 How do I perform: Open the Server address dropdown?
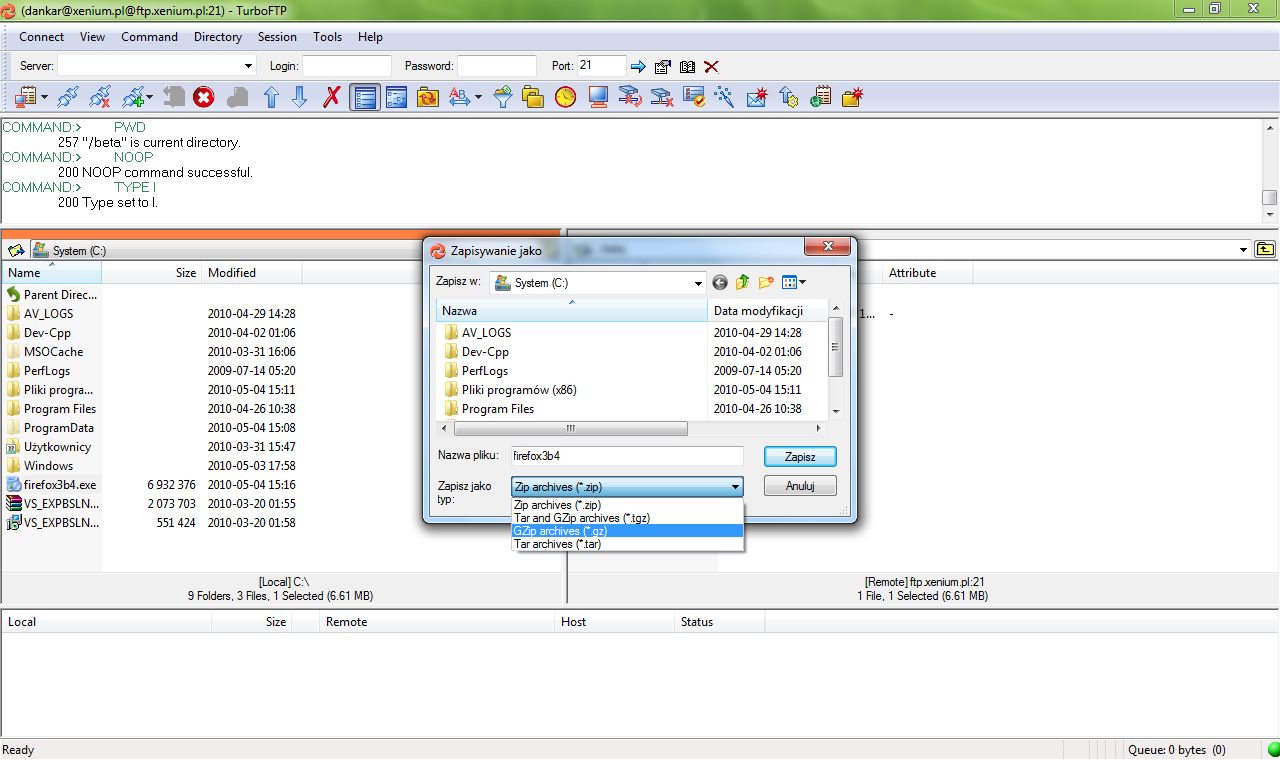249,66
